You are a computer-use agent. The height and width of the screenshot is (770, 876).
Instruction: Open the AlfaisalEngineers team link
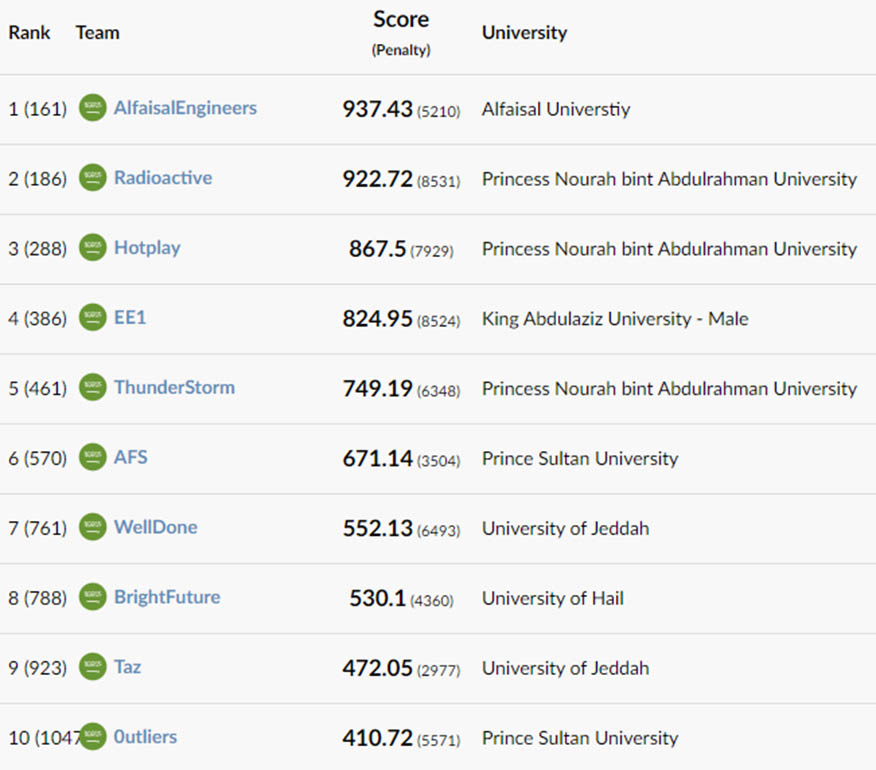pos(185,108)
